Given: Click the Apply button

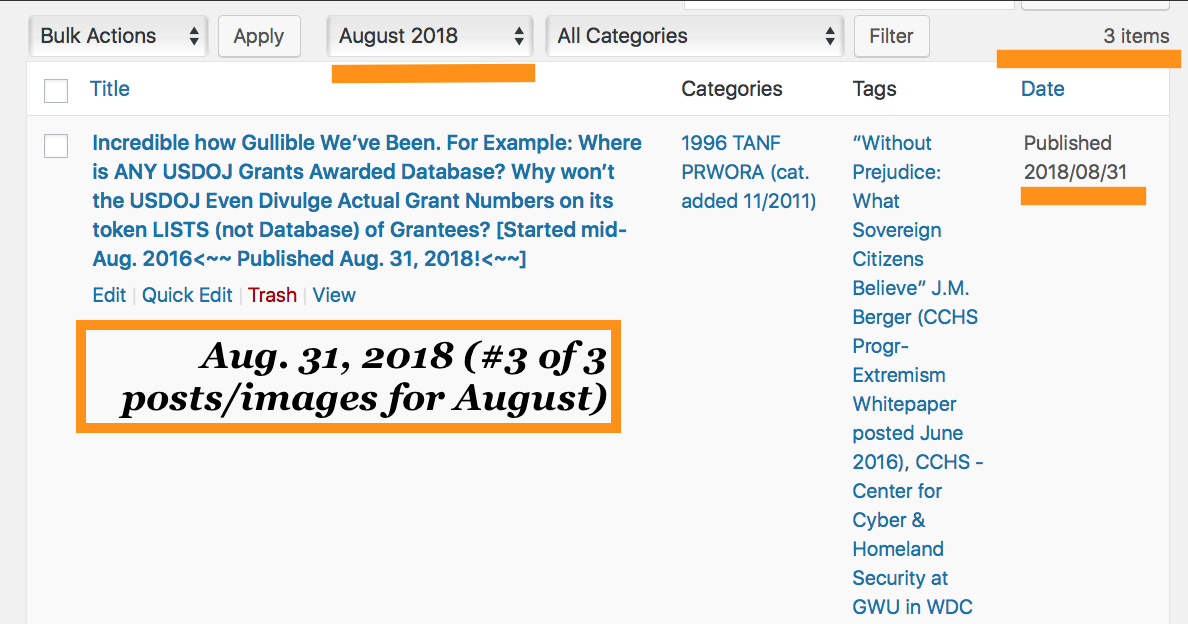Looking at the screenshot, I should 259,36.
